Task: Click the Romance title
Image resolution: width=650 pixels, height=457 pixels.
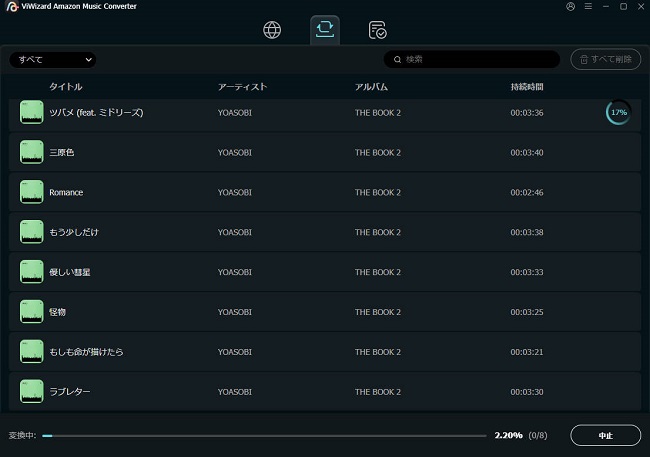Action: pos(66,192)
